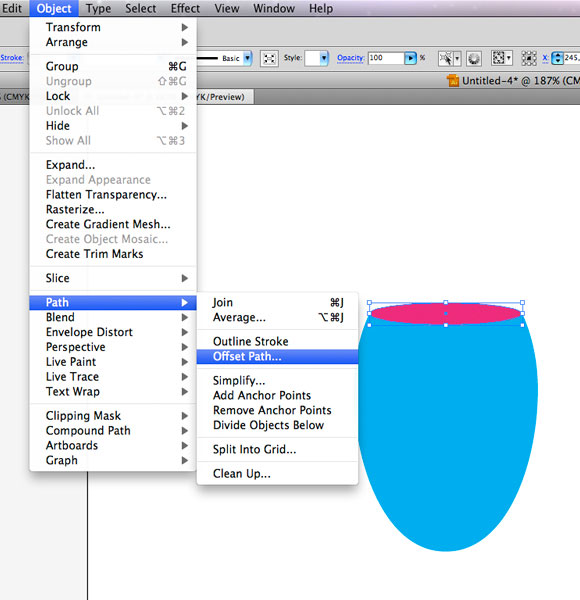The height and width of the screenshot is (600, 580).
Task: Click the highlighted Path menu item
Action: pos(113,302)
